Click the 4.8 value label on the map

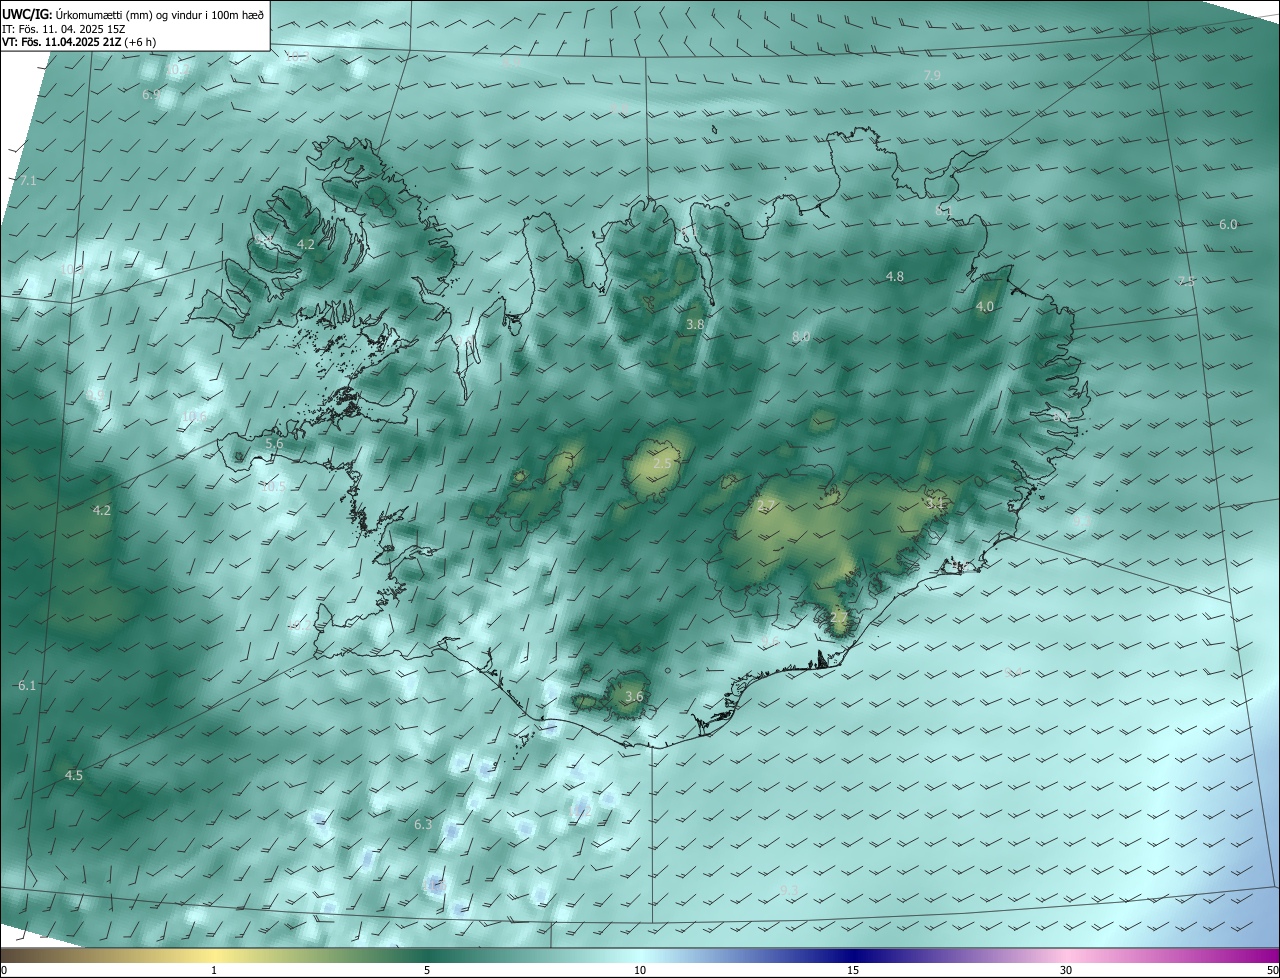point(895,276)
